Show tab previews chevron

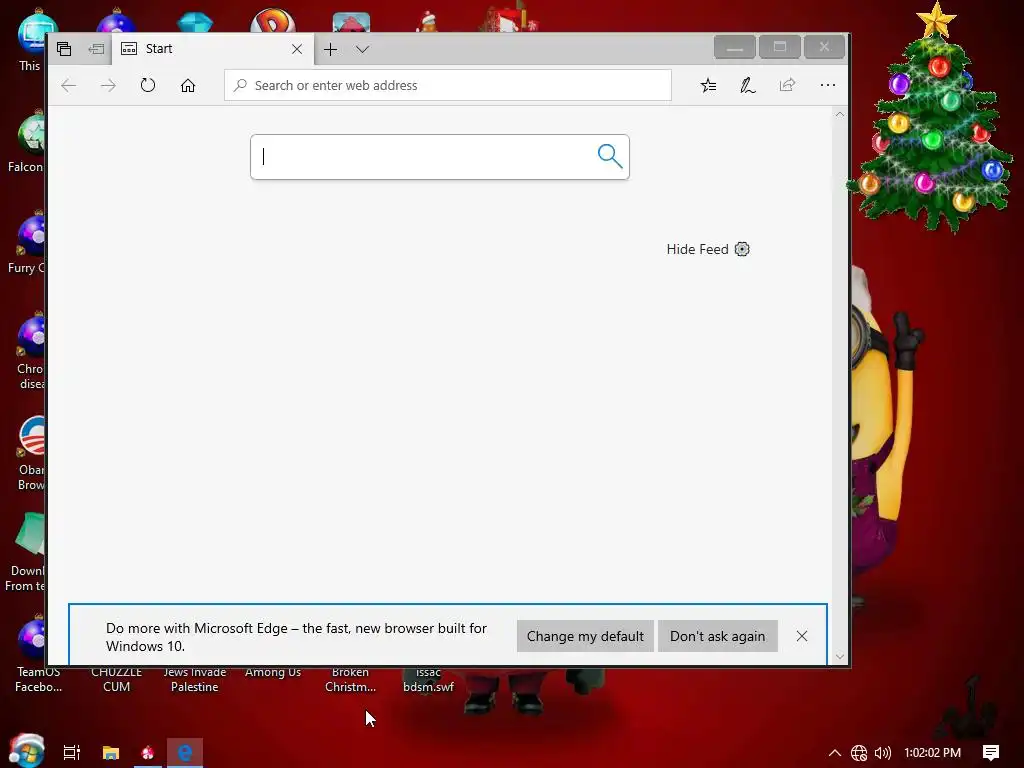click(x=362, y=49)
